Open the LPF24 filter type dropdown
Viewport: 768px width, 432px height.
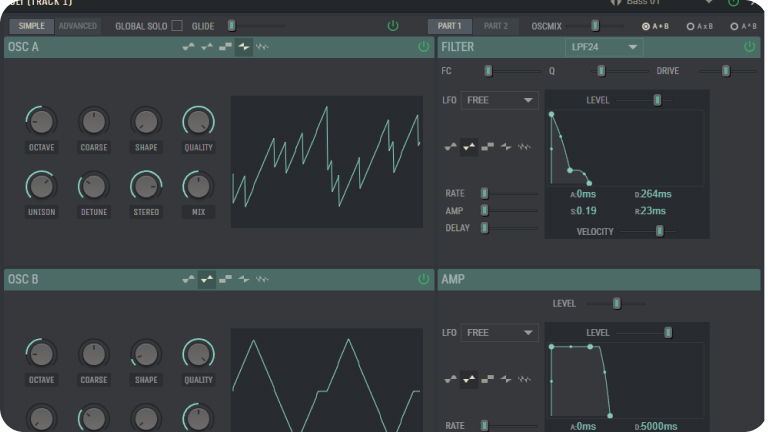tap(604, 47)
